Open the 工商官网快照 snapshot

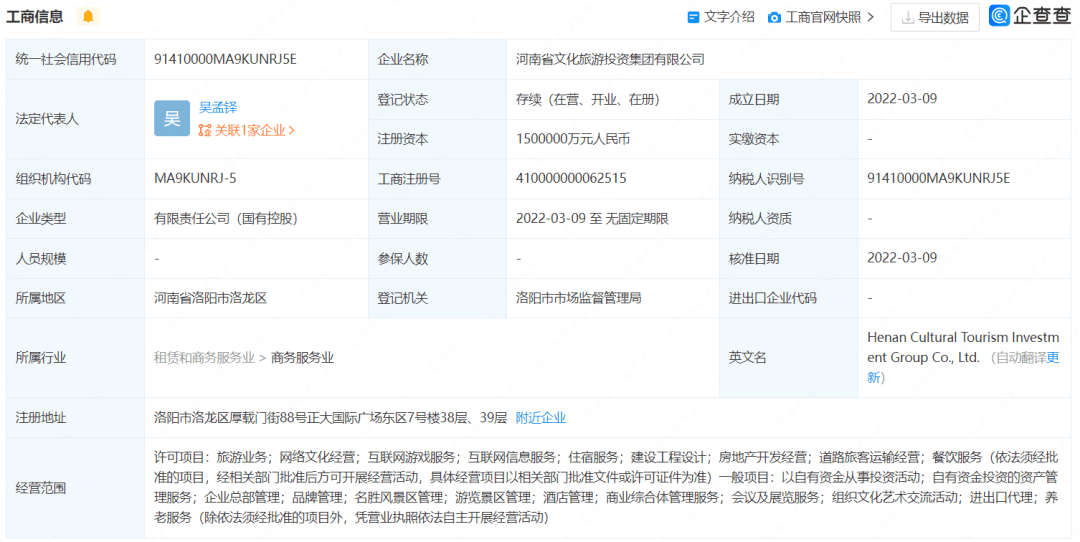822,17
